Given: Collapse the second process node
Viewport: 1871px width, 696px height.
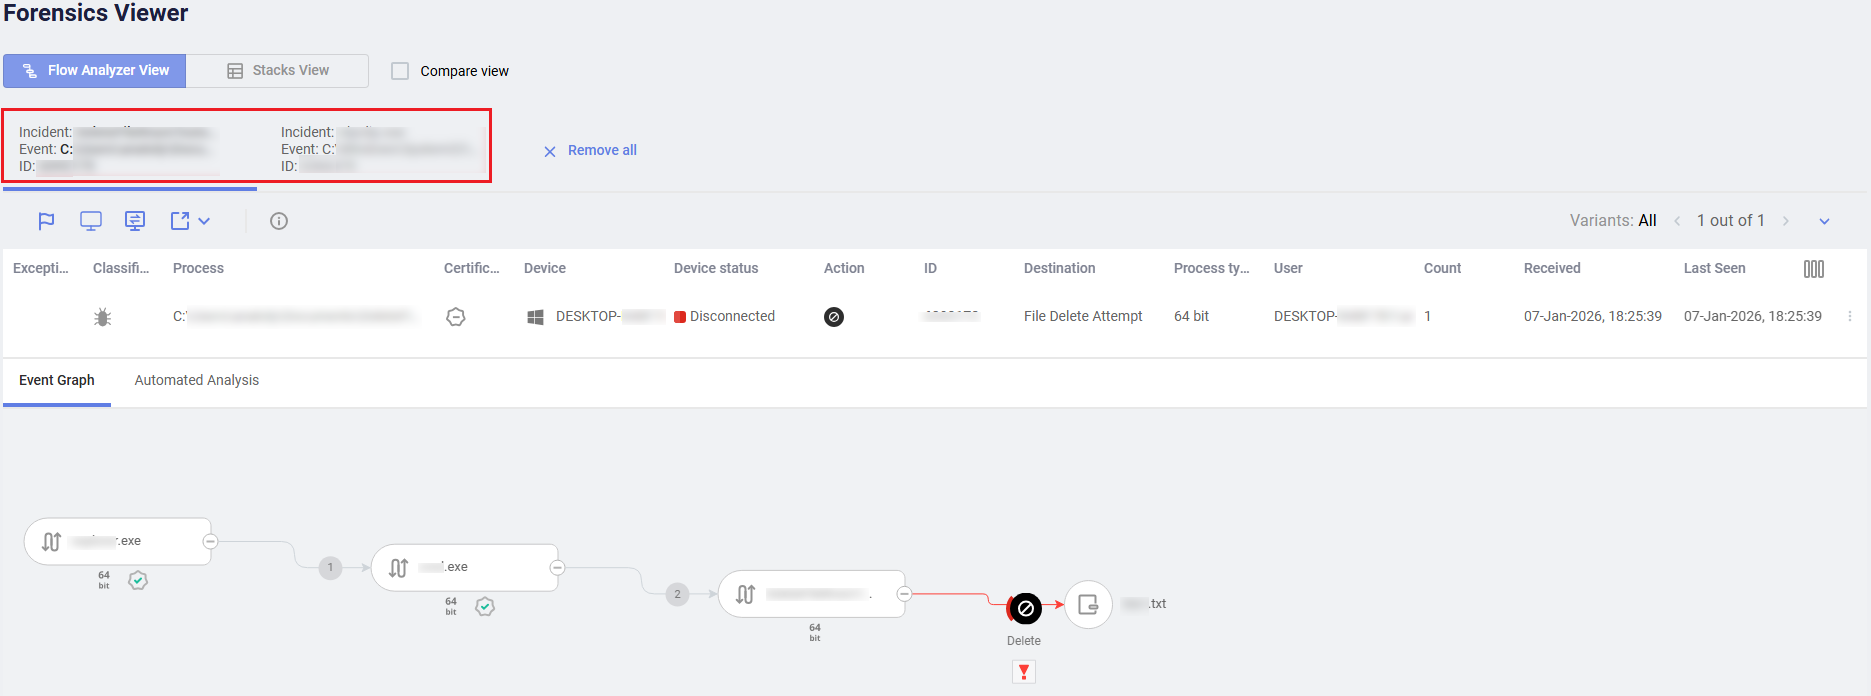Looking at the screenshot, I should tap(557, 567).
